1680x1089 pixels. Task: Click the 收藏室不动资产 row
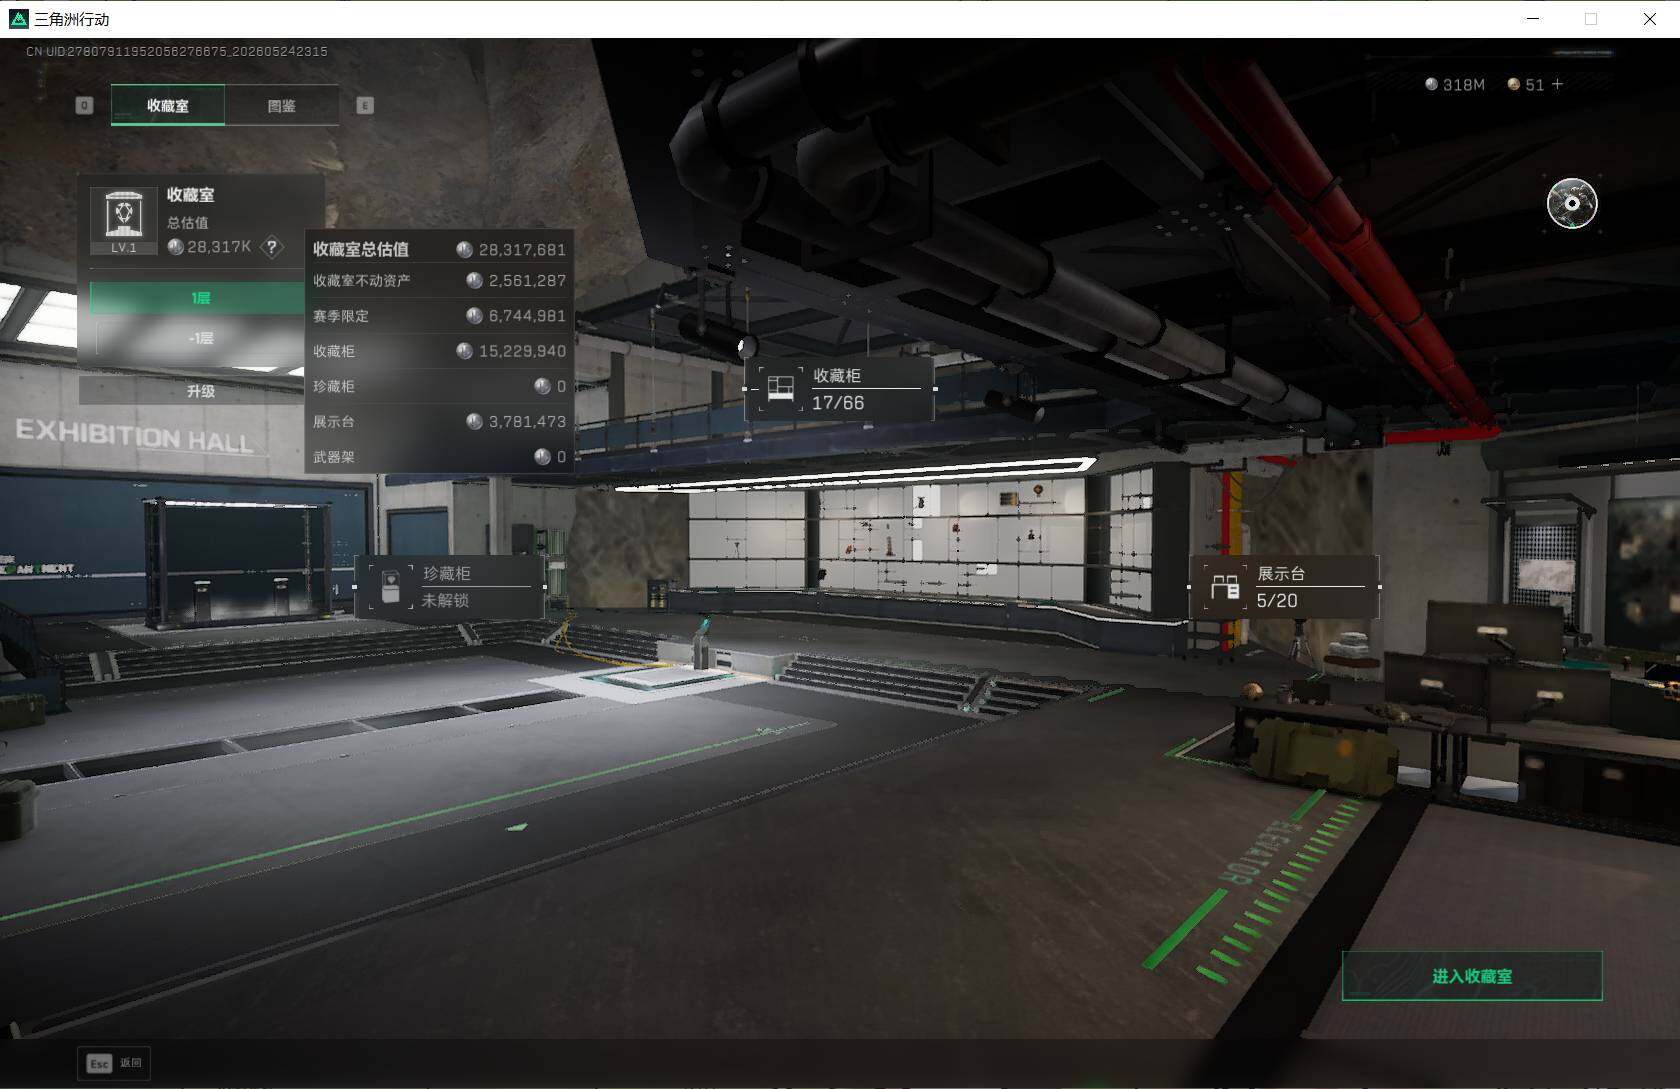[439, 281]
